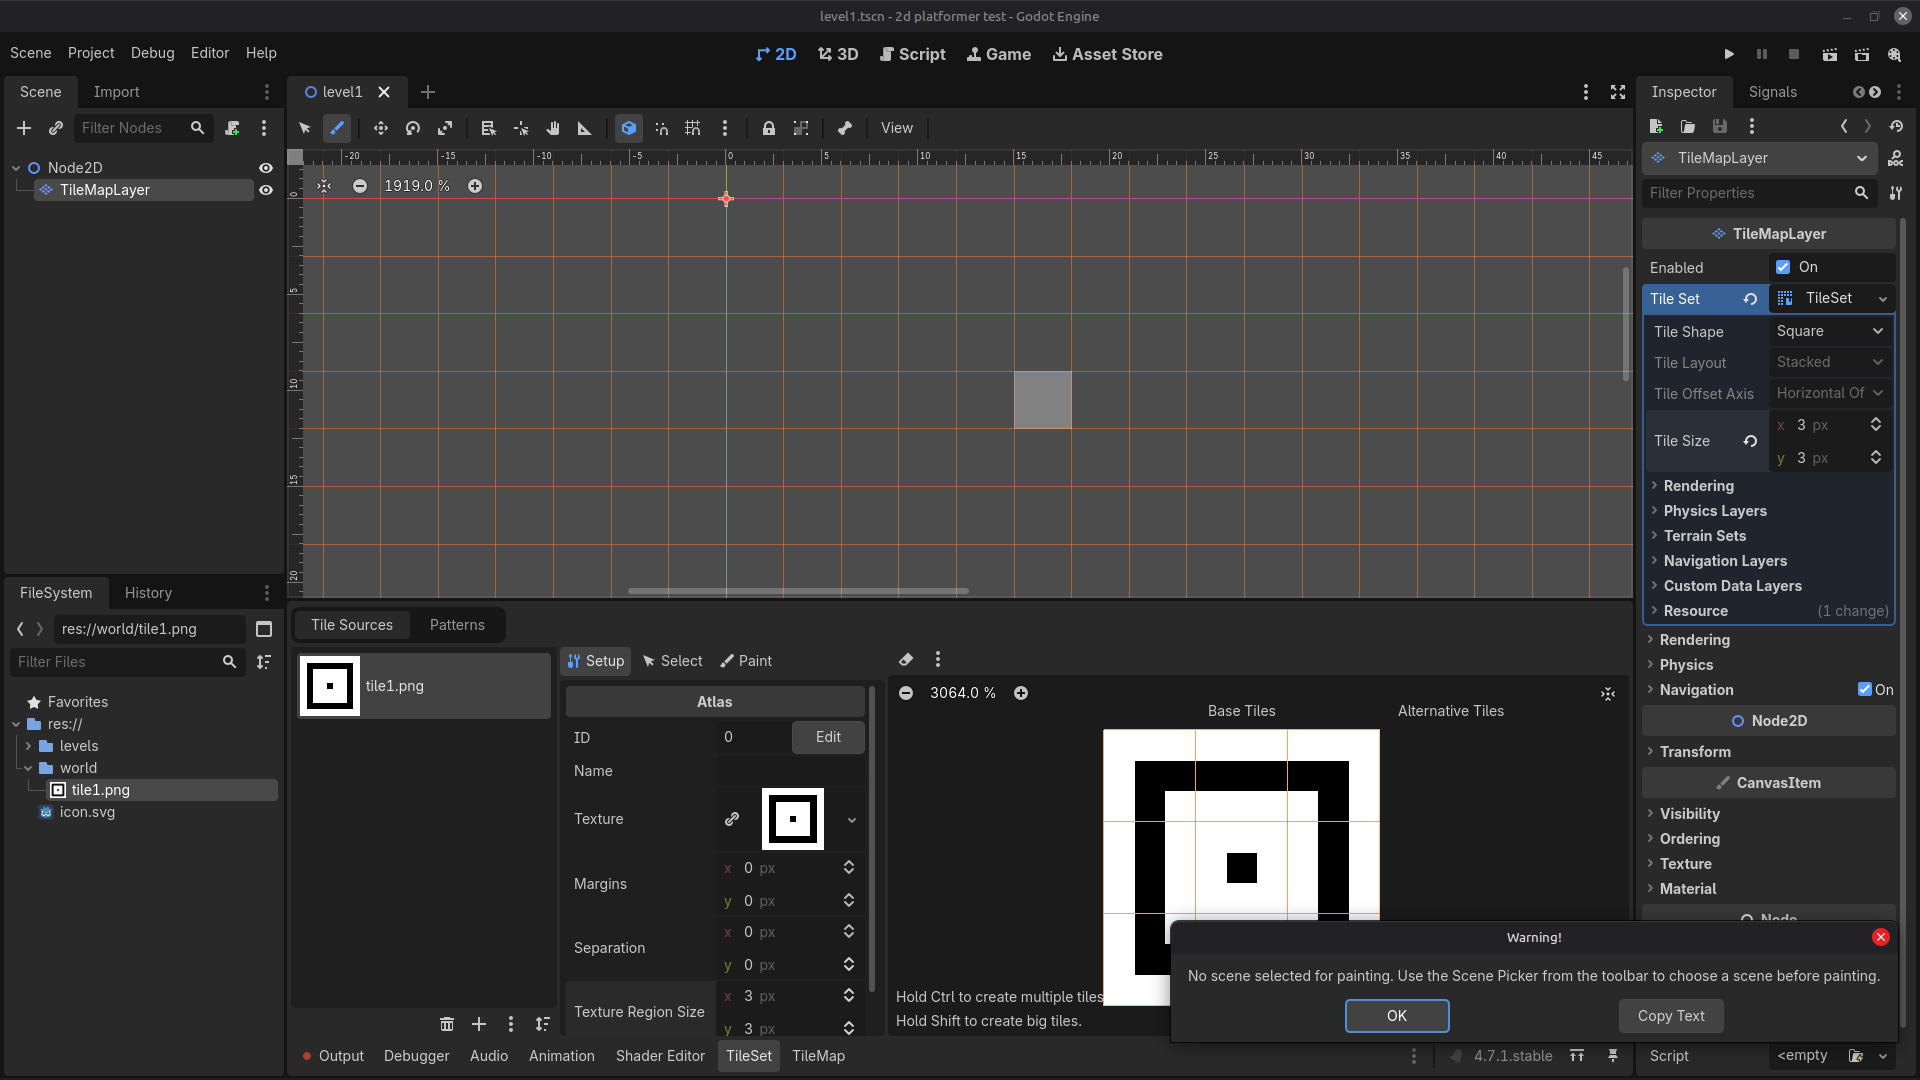Select the viewport select-mode arrow tool
This screenshot has height=1080, width=1920.
(305, 128)
